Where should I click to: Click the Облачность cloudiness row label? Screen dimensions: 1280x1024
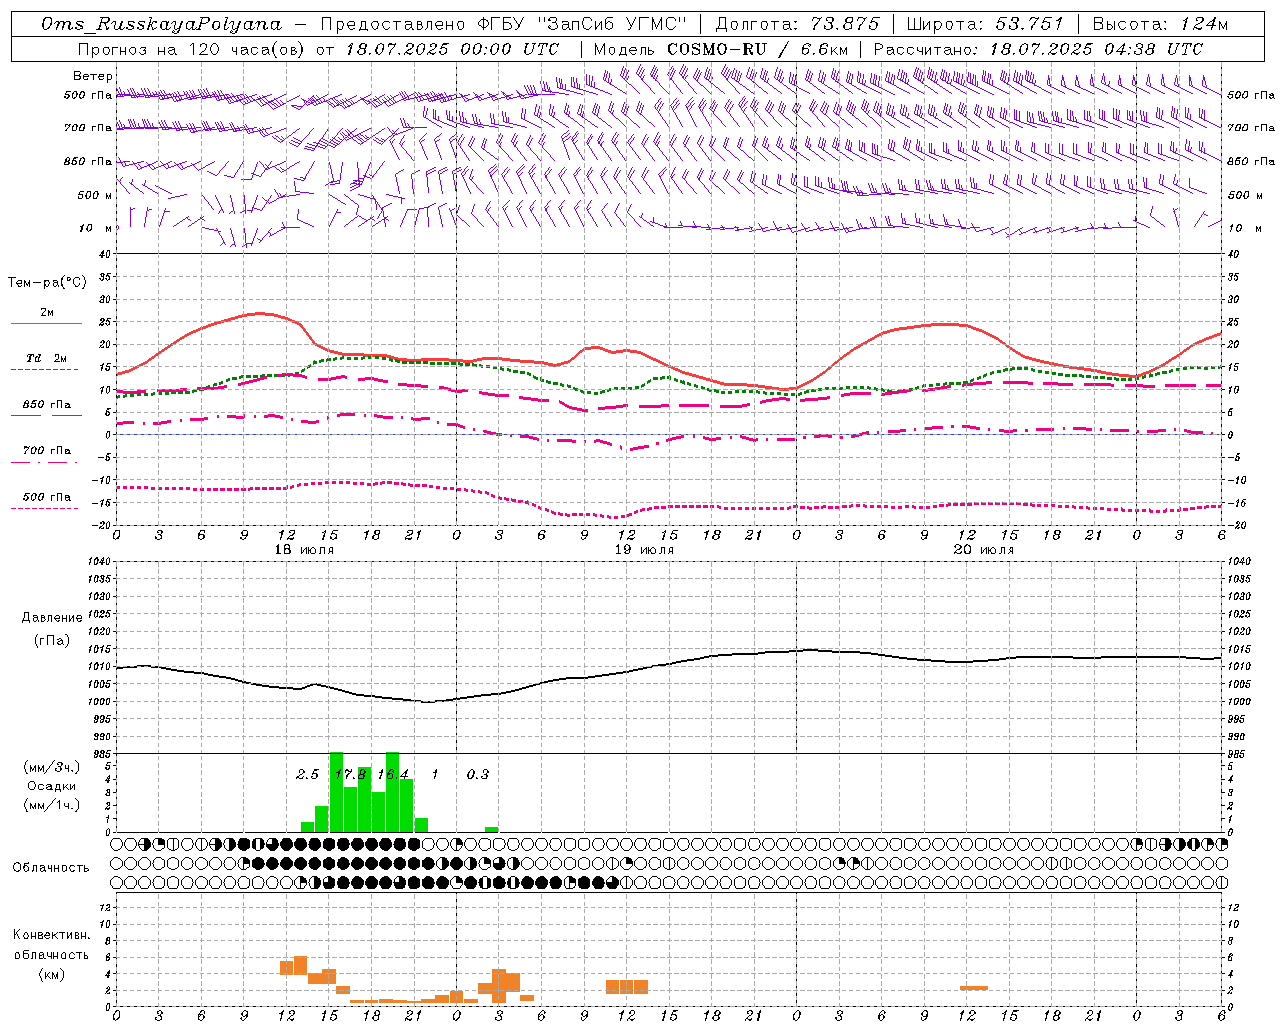coord(51,868)
